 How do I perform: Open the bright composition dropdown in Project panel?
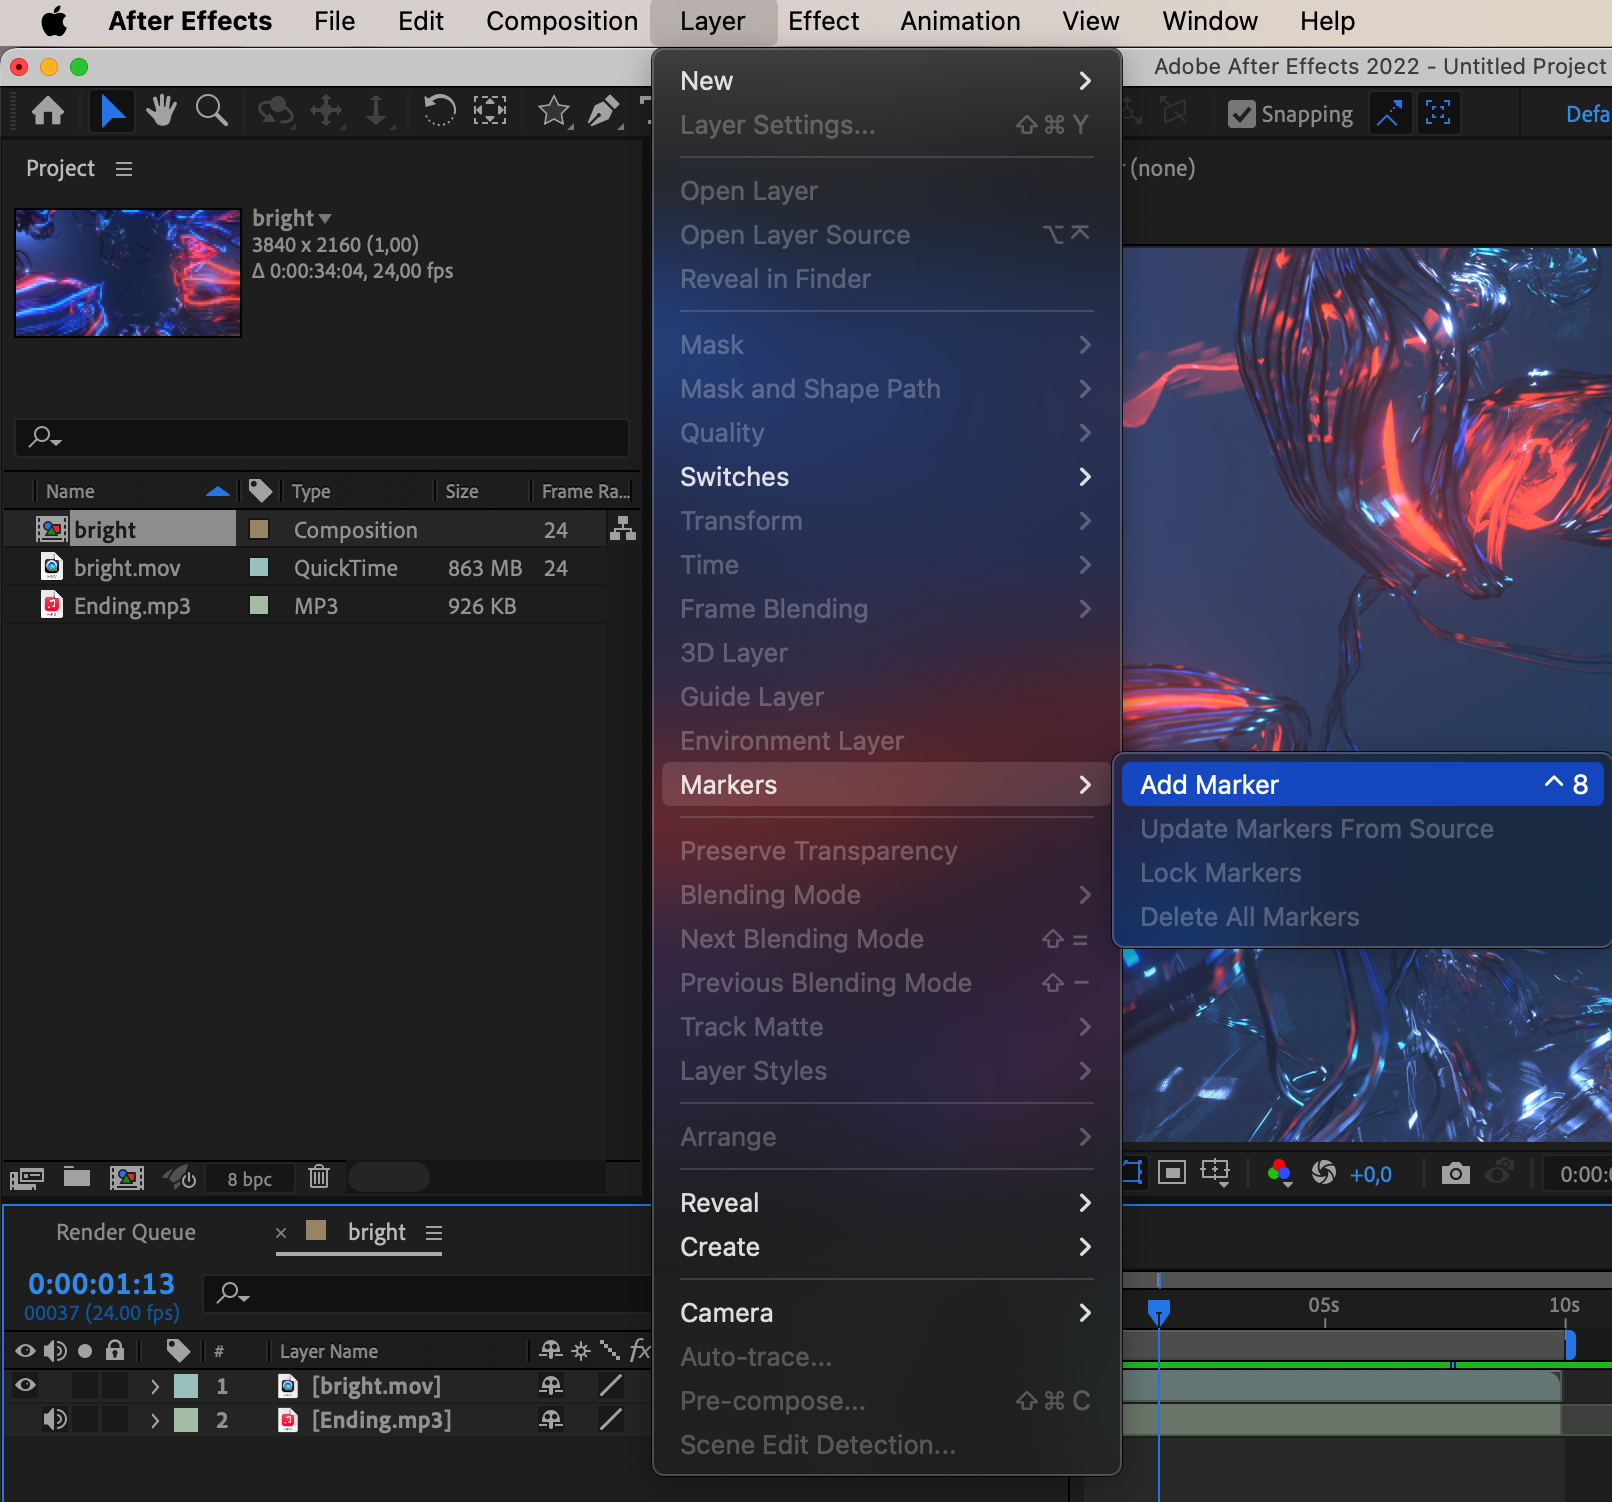pos(325,218)
